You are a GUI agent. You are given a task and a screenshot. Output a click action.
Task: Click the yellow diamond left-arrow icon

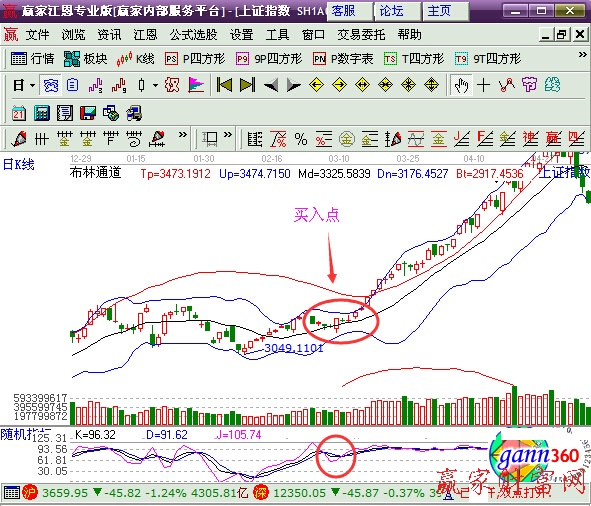point(316,85)
